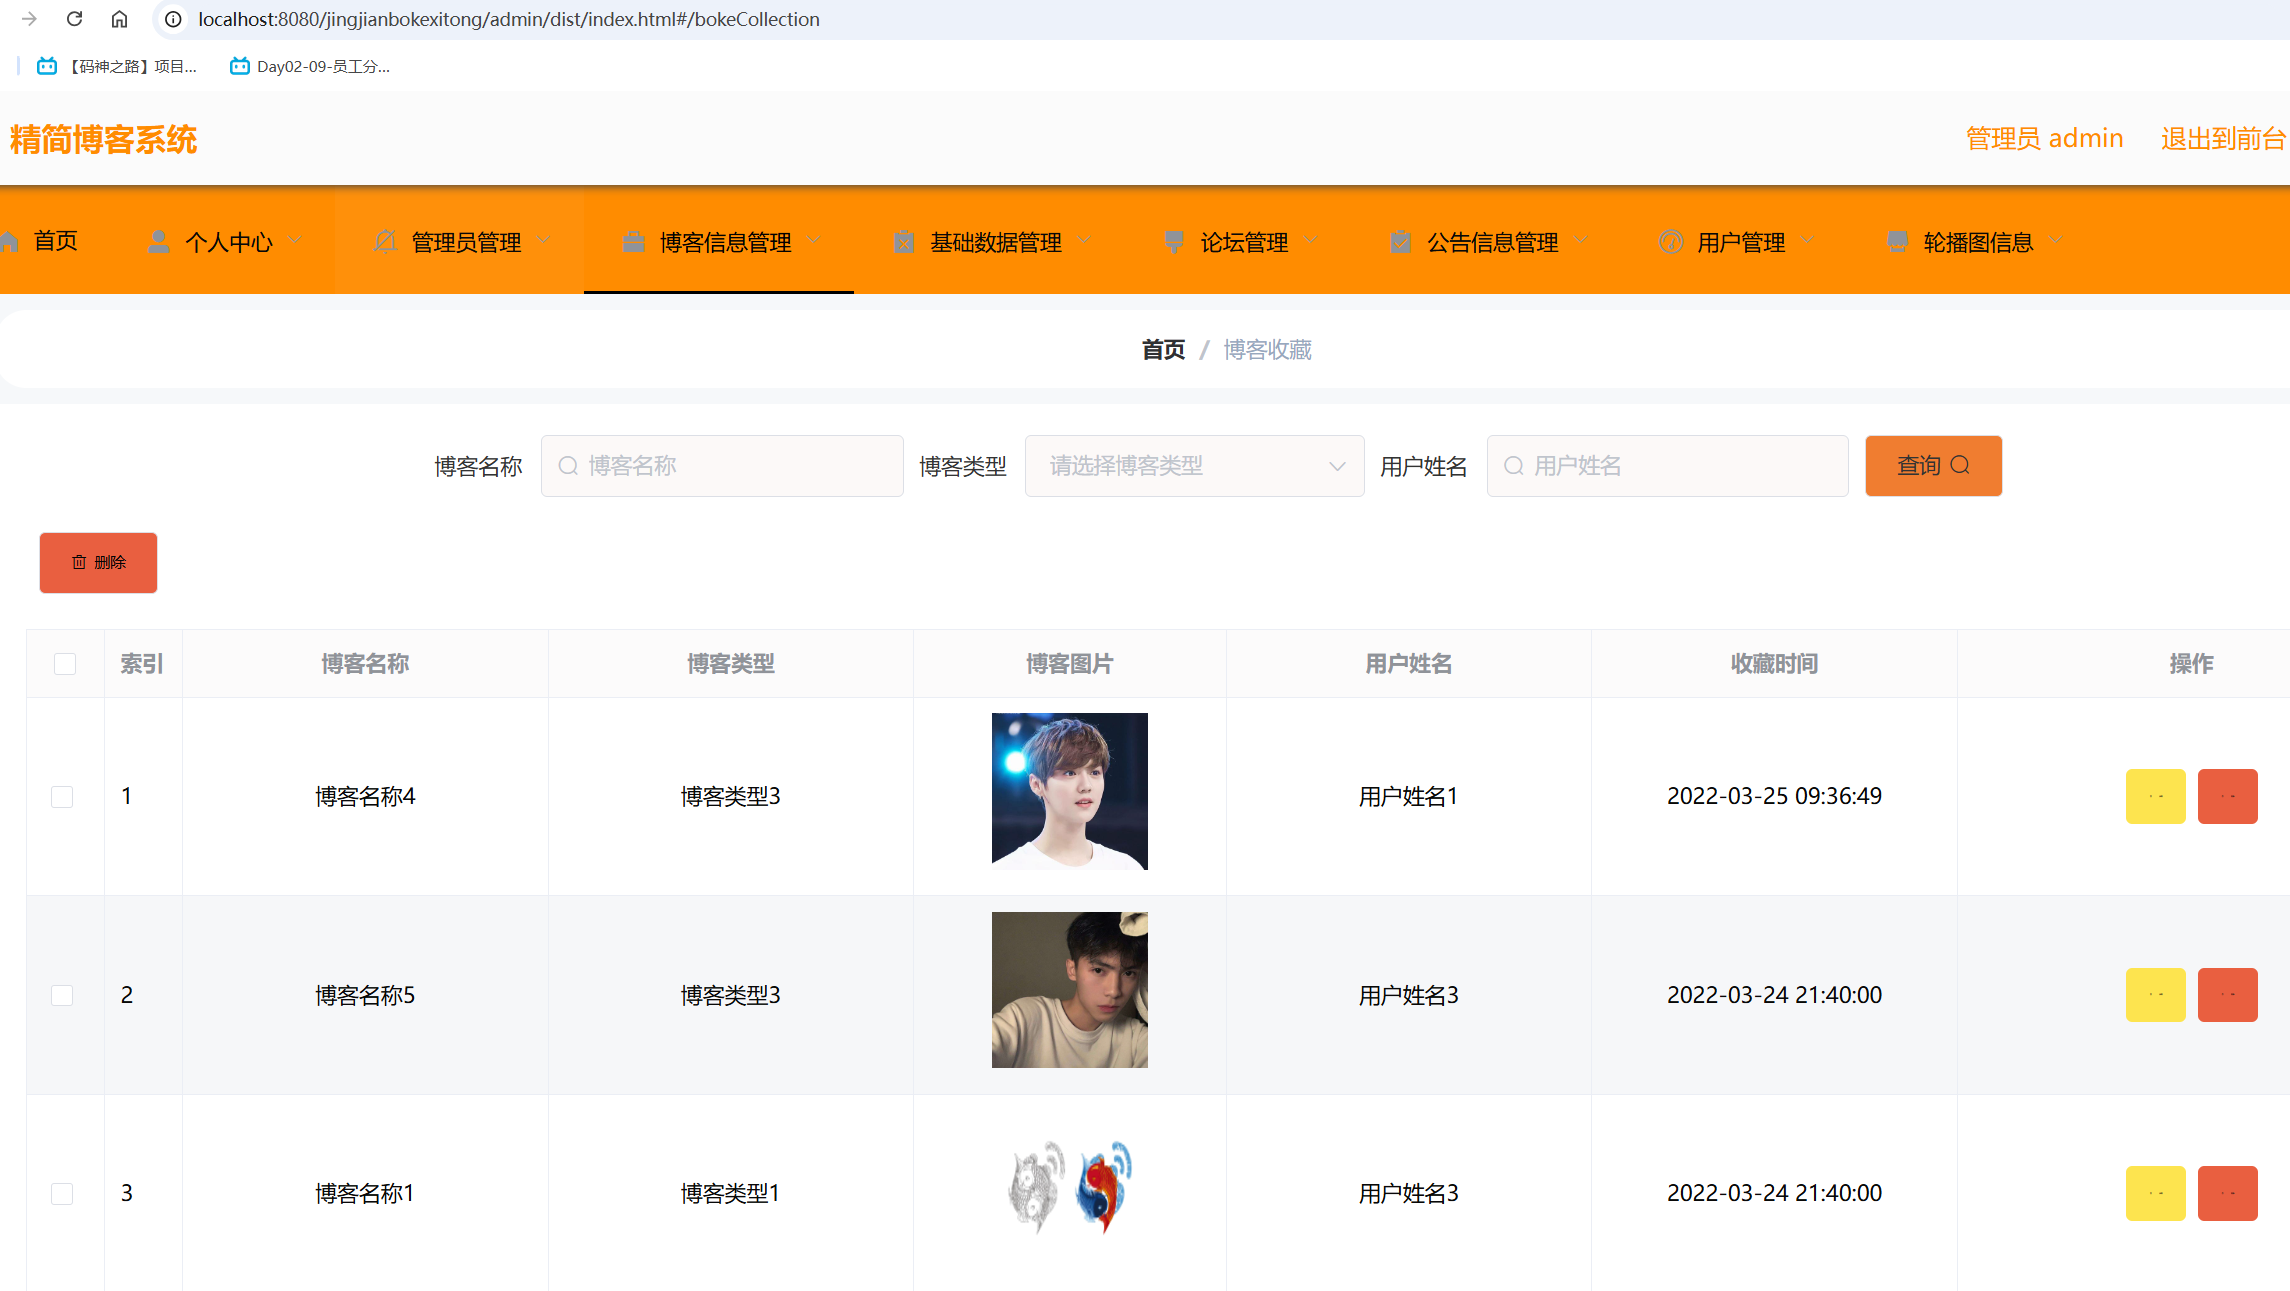The image size is (2290, 1291).
Task: Go to browser home page icon
Action: 120,19
